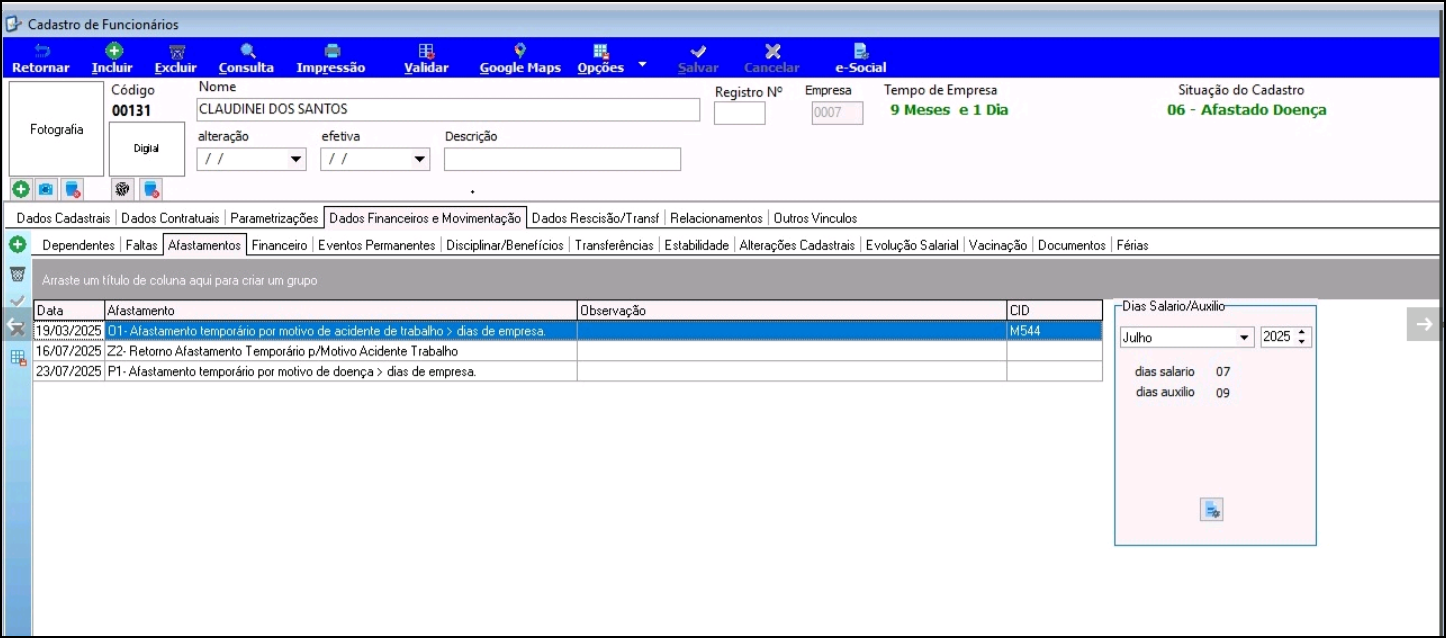Viewport: 1446px width, 638px height.
Task: Click the Registro Nº field
Action: pyautogui.click(x=740, y=113)
